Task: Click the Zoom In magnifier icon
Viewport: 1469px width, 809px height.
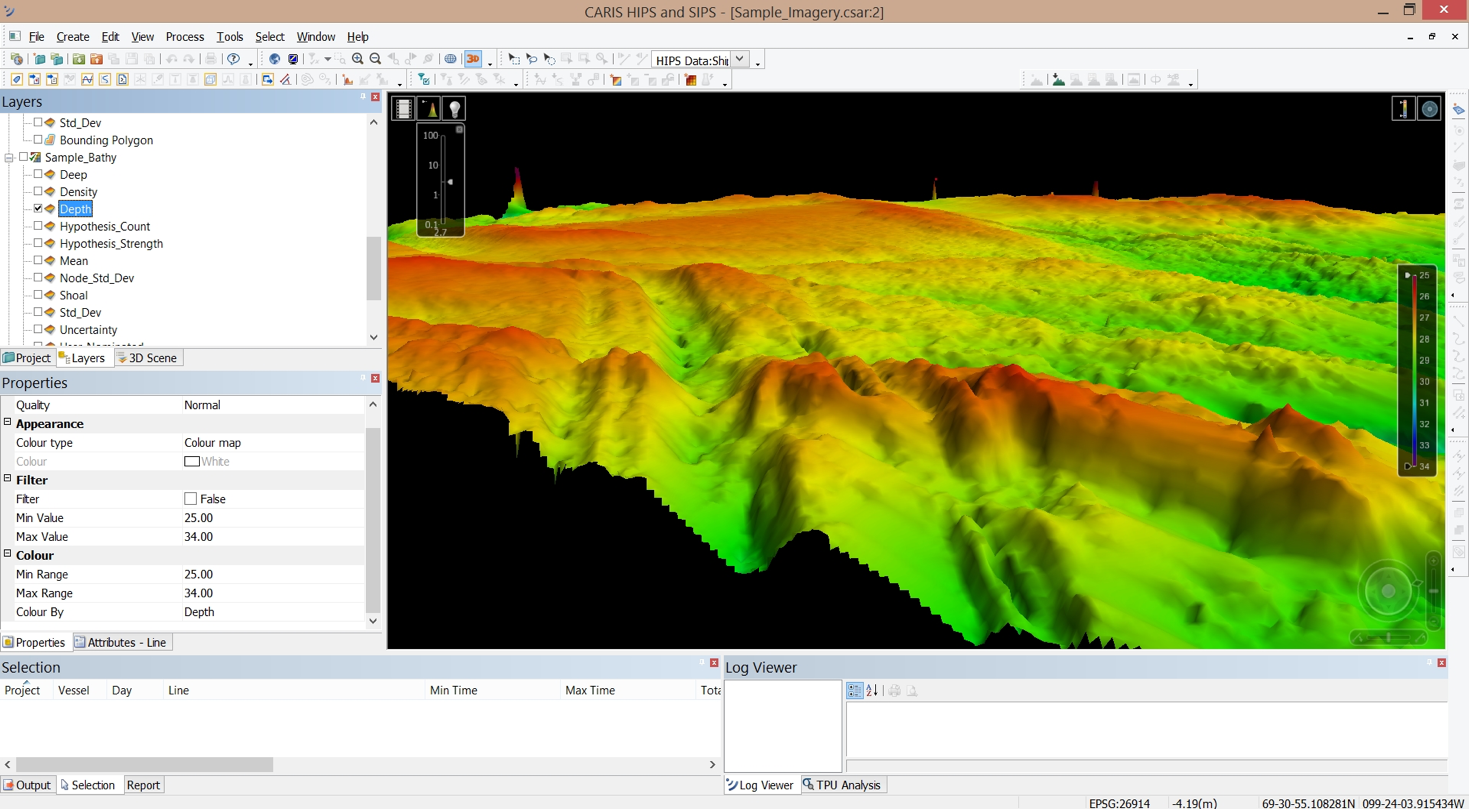Action: point(358,59)
